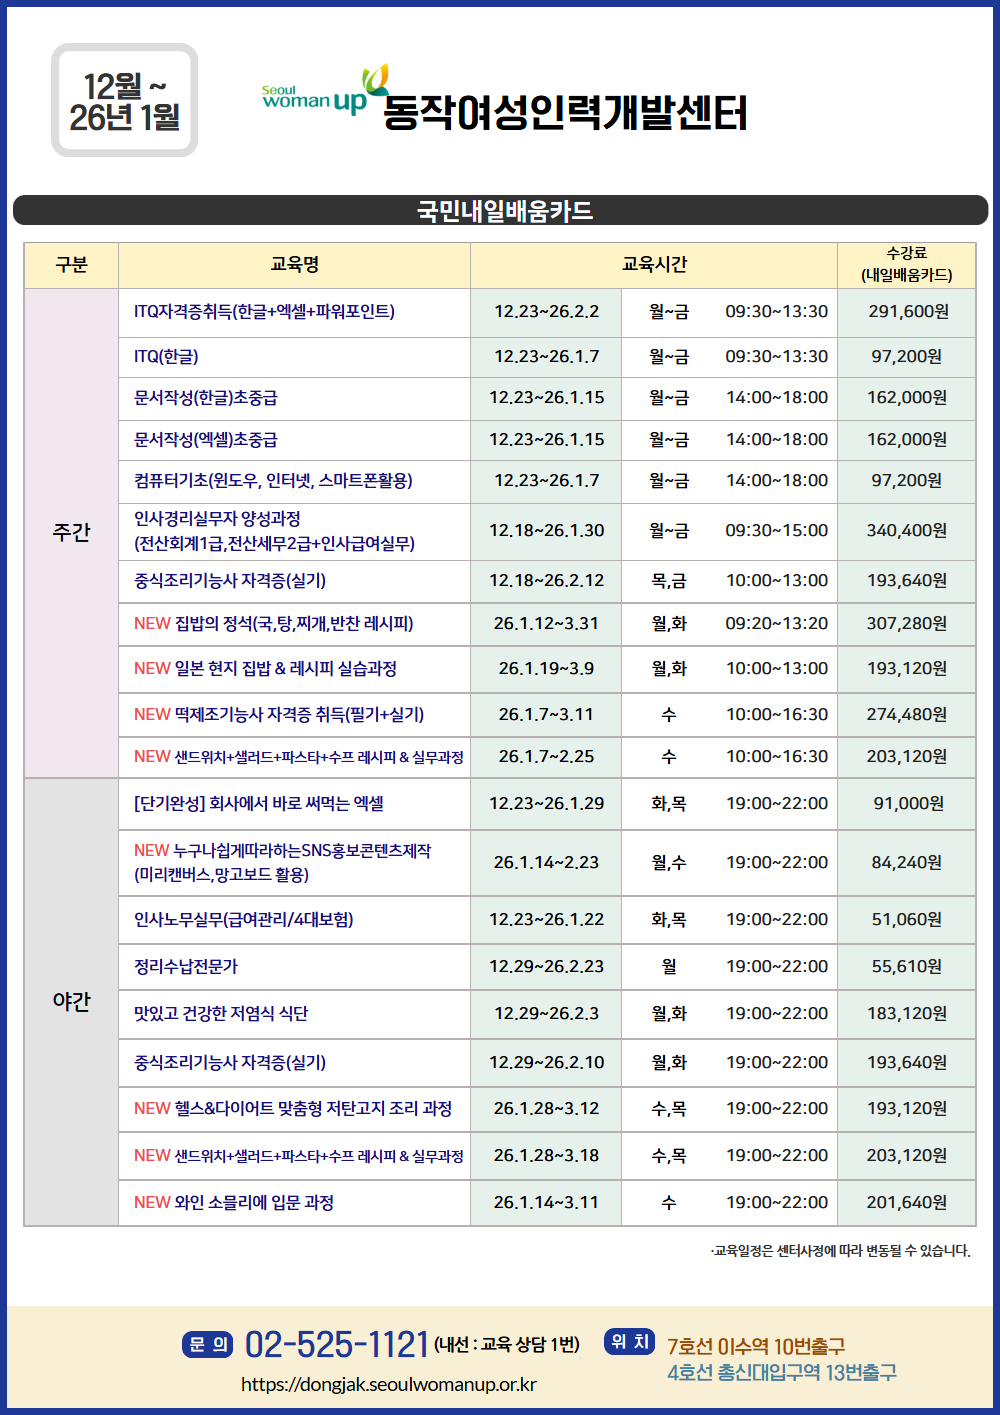The width and height of the screenshot is (1000, 1415).
Task: Open the dongjak.seoulwomanup.or.kr website link
Action: 388,1385
